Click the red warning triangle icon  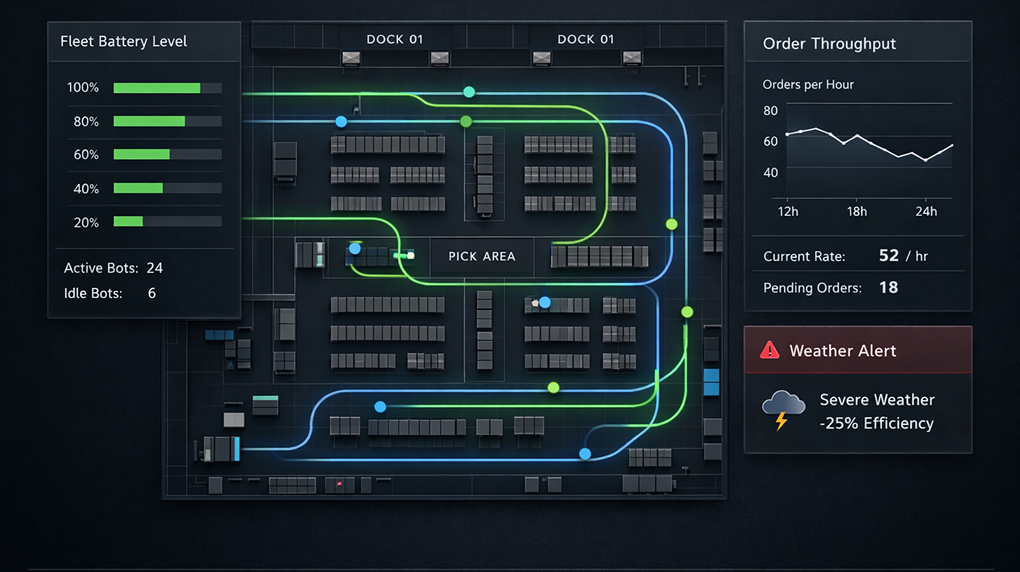(769, 350)
